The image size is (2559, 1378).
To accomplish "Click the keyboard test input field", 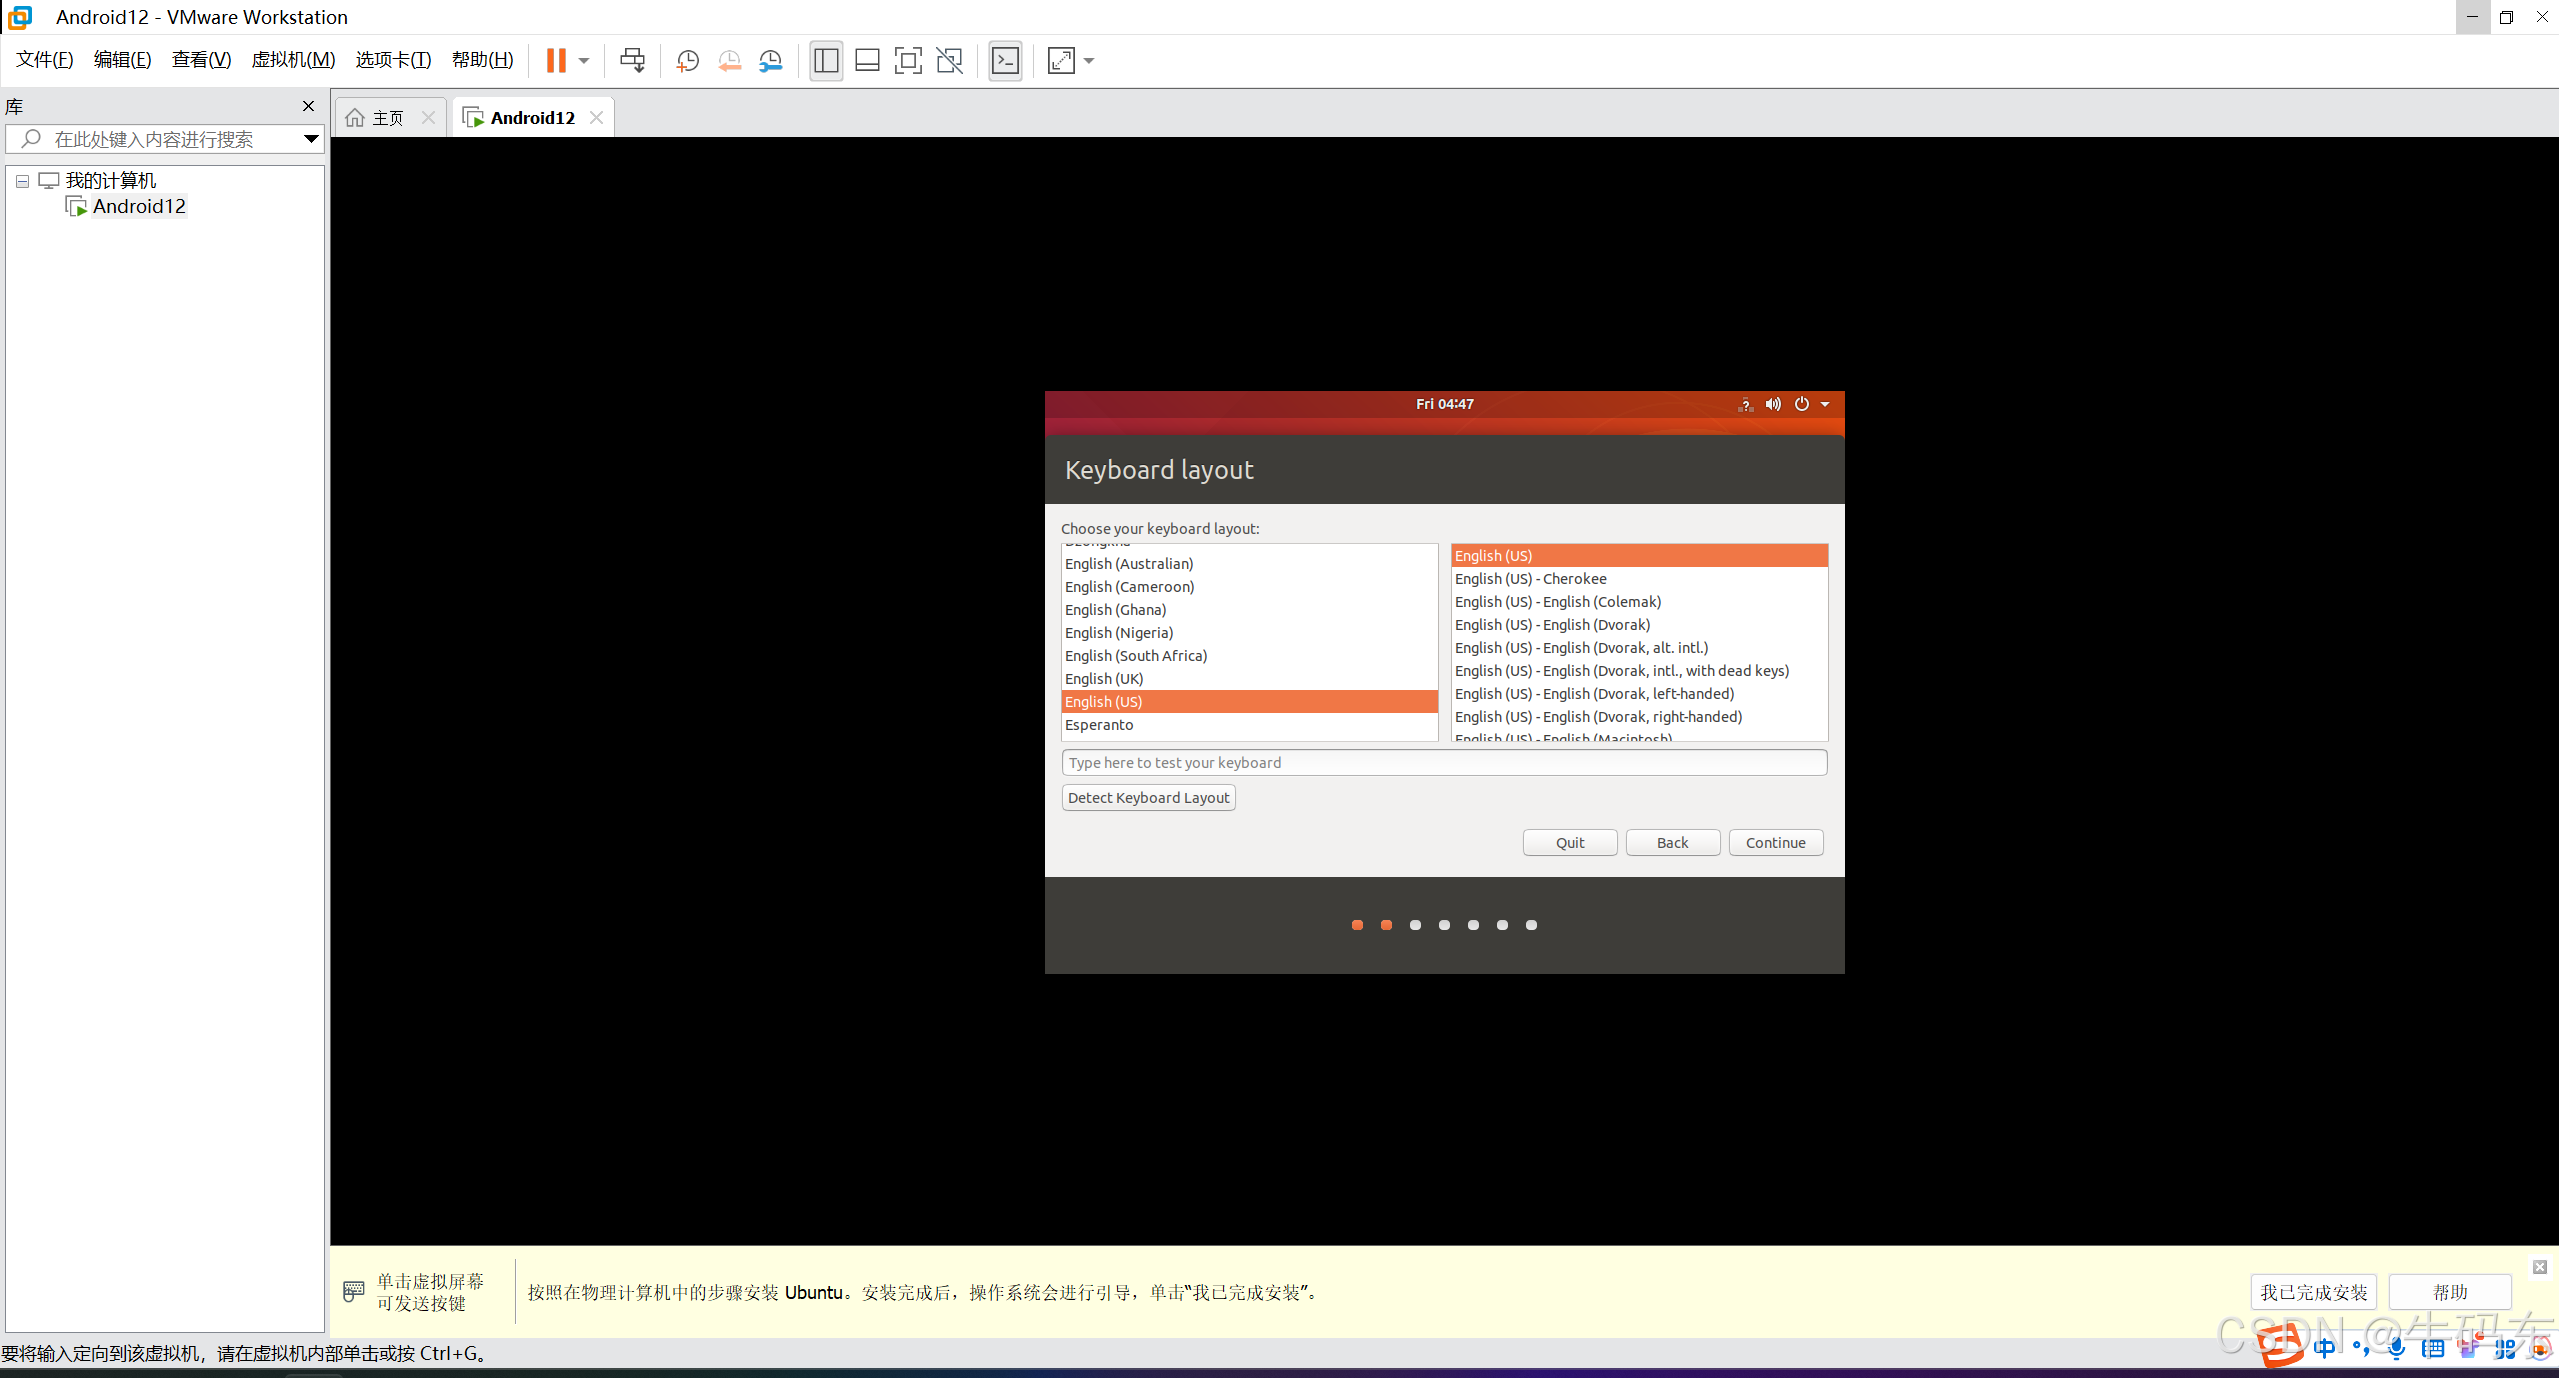I will pyautogui.click(x=1443, y=763).
